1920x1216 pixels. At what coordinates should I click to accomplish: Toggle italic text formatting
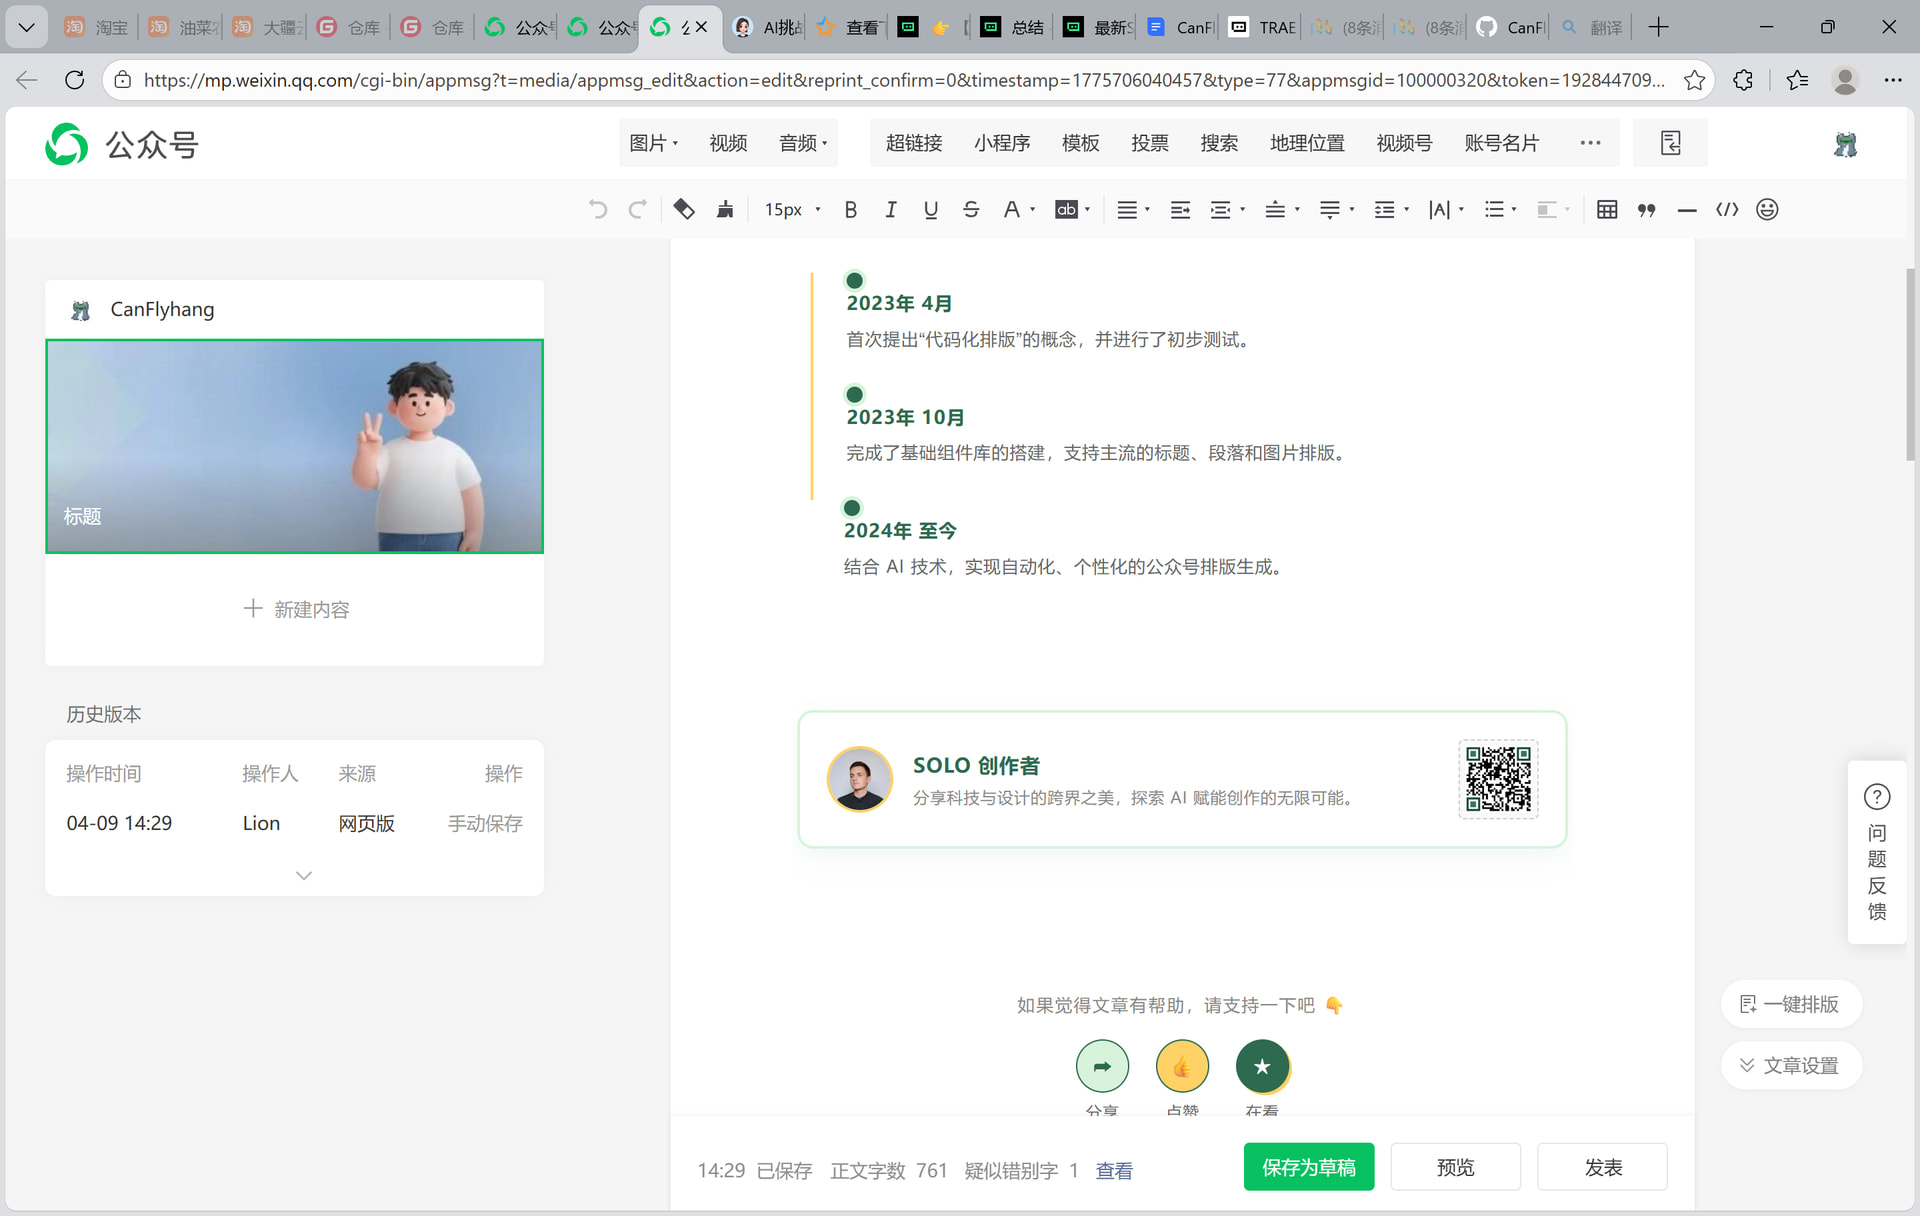(890, 210)
